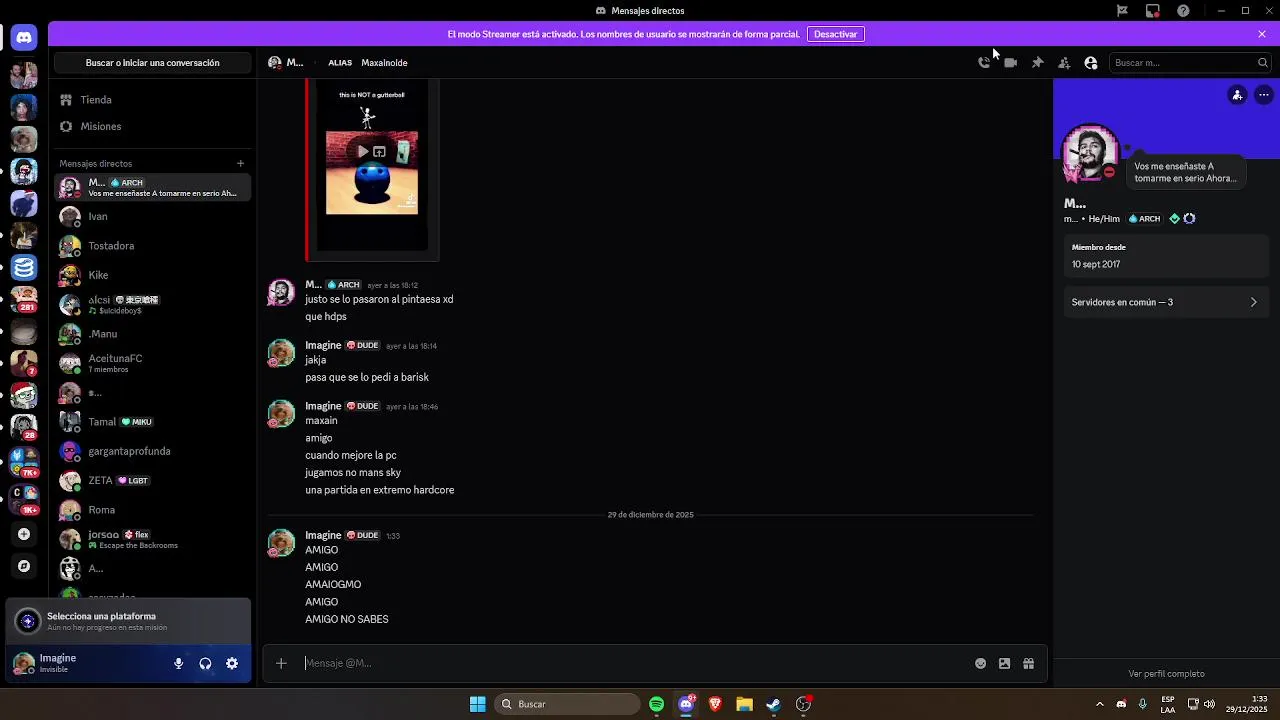The image size is (1280, 720).
Task: Add friends to this direct message
Action: pyautogui.click(x=1064, y=63)
